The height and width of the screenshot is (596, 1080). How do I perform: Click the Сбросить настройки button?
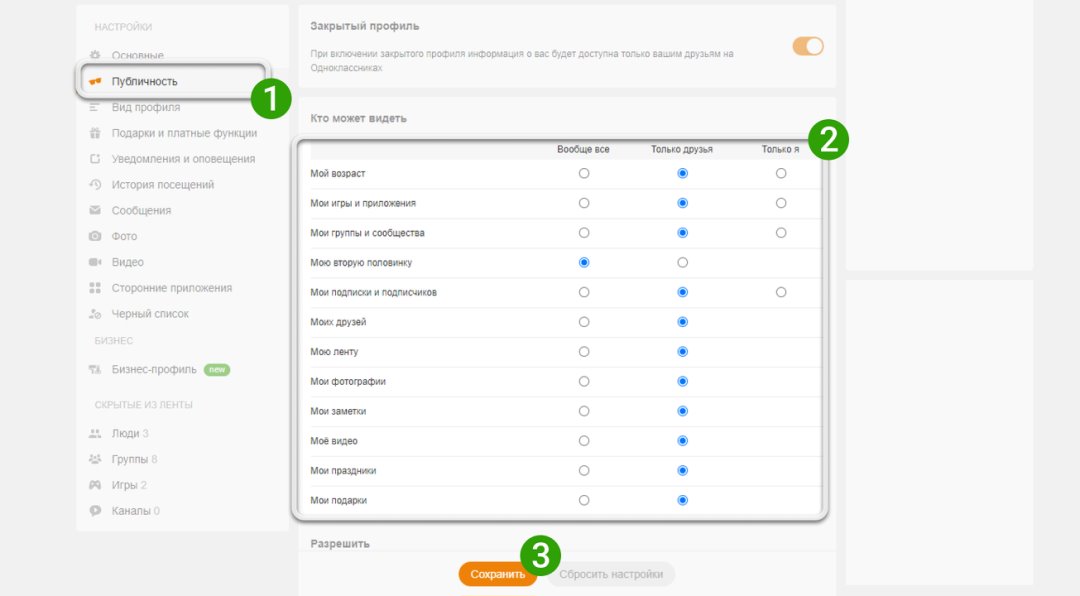[x=611, y=574]
